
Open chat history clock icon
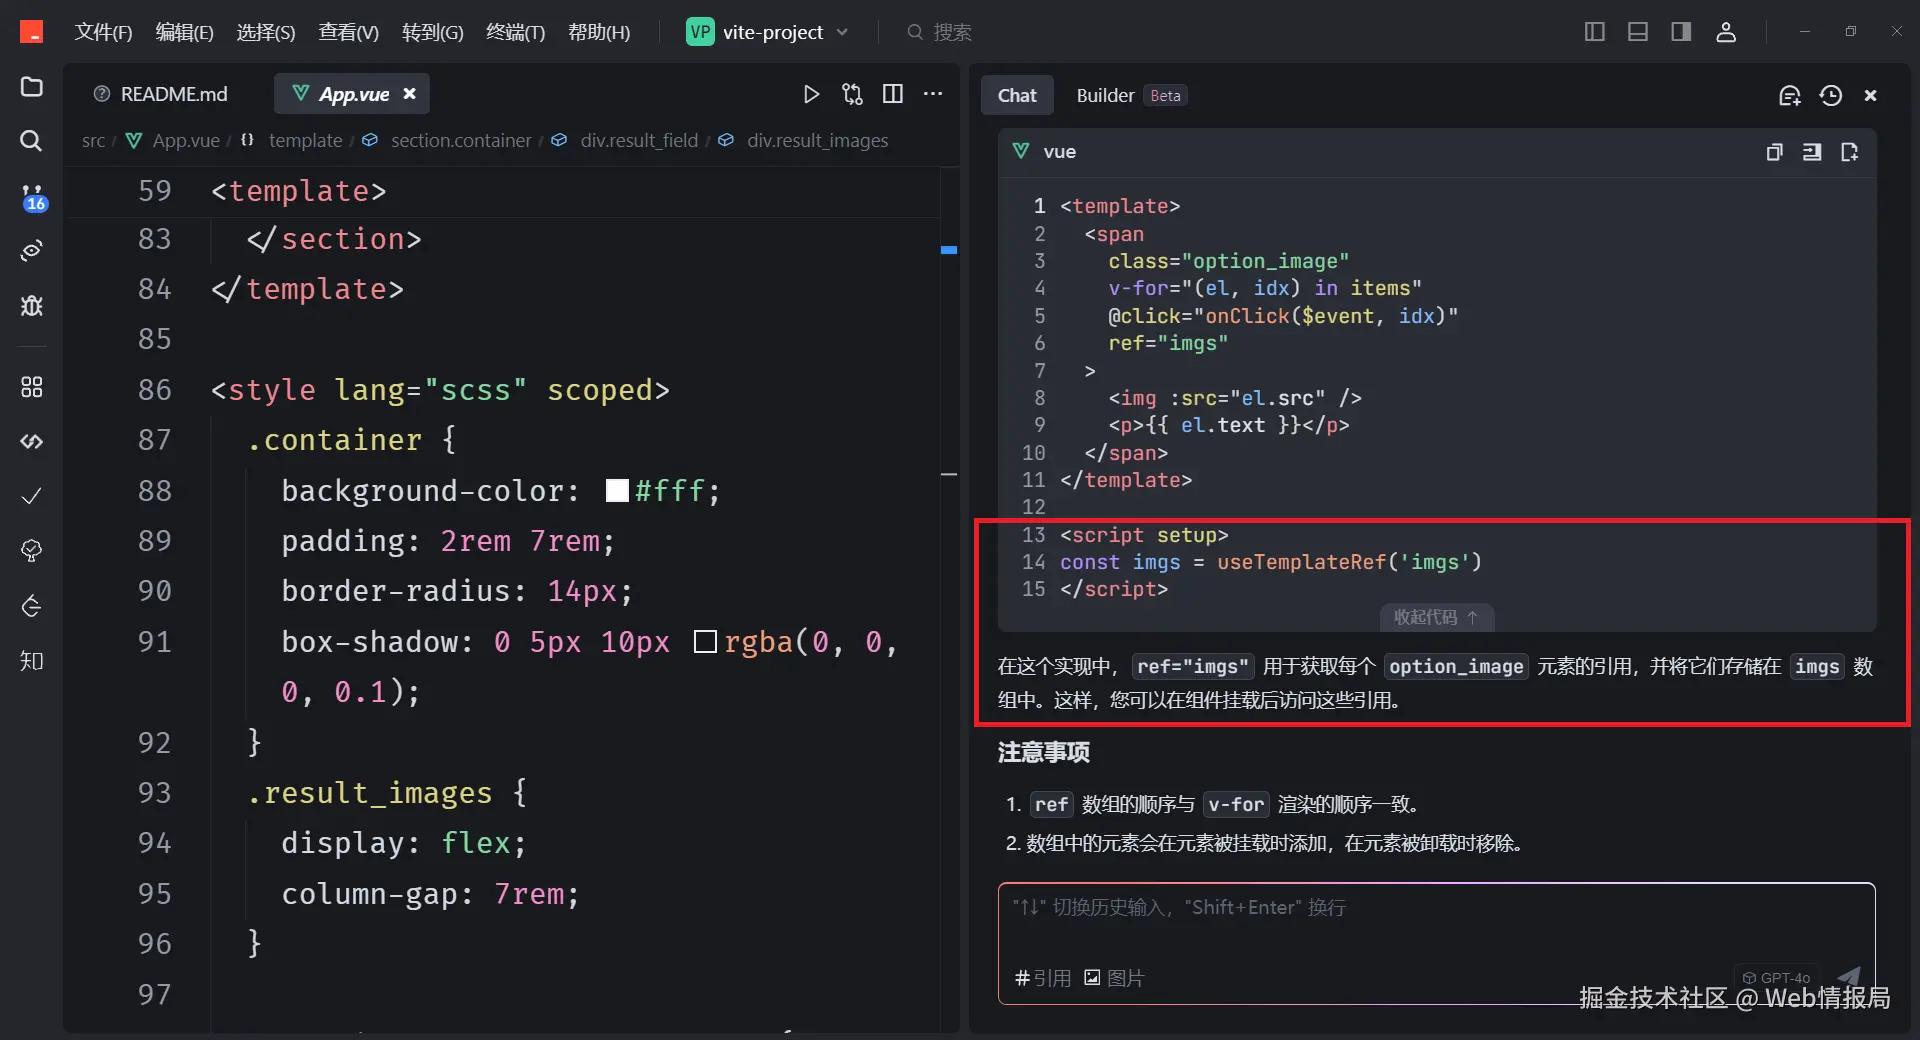[1831, 96]
